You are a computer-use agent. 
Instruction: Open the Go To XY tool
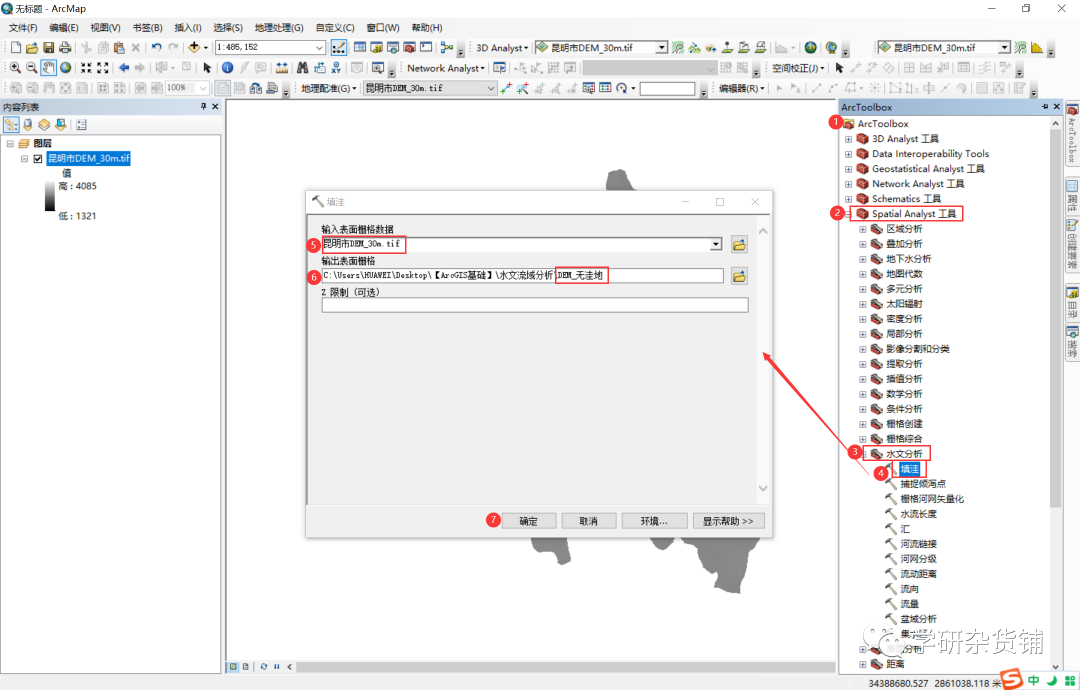coord(336,67)
